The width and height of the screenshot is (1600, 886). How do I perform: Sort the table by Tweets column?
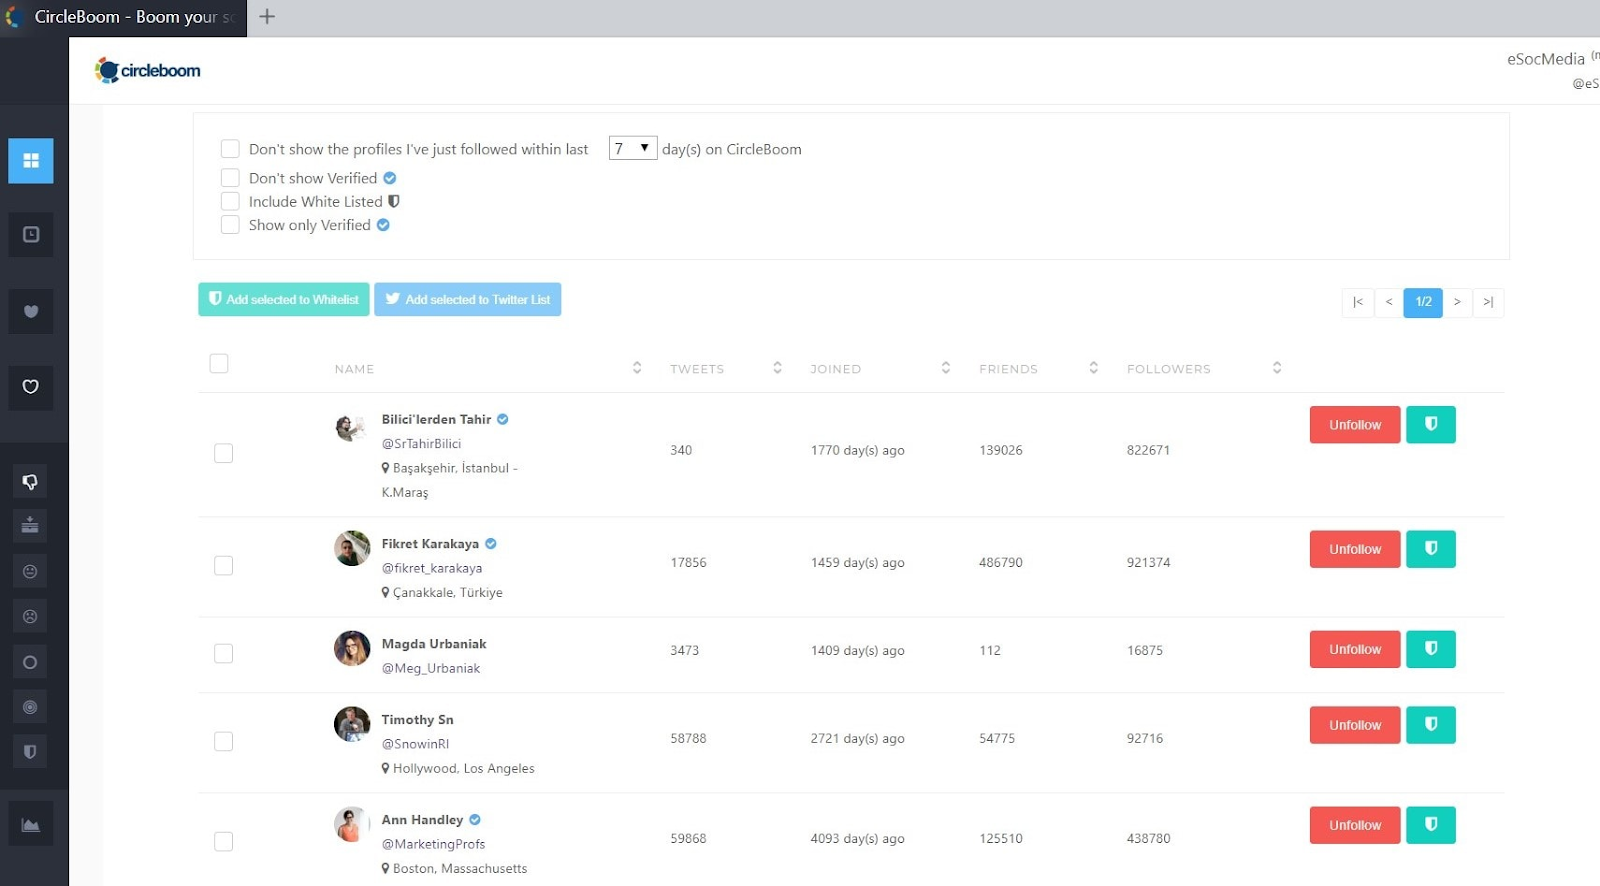[x=777, y=368]
